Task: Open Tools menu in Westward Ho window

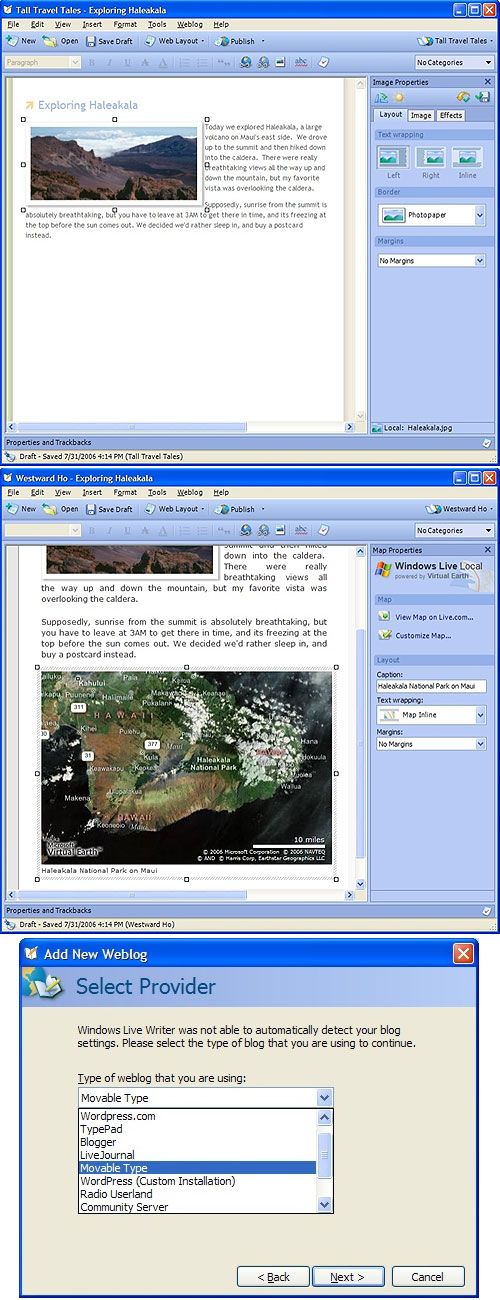Action: click(x=157, y=492)
